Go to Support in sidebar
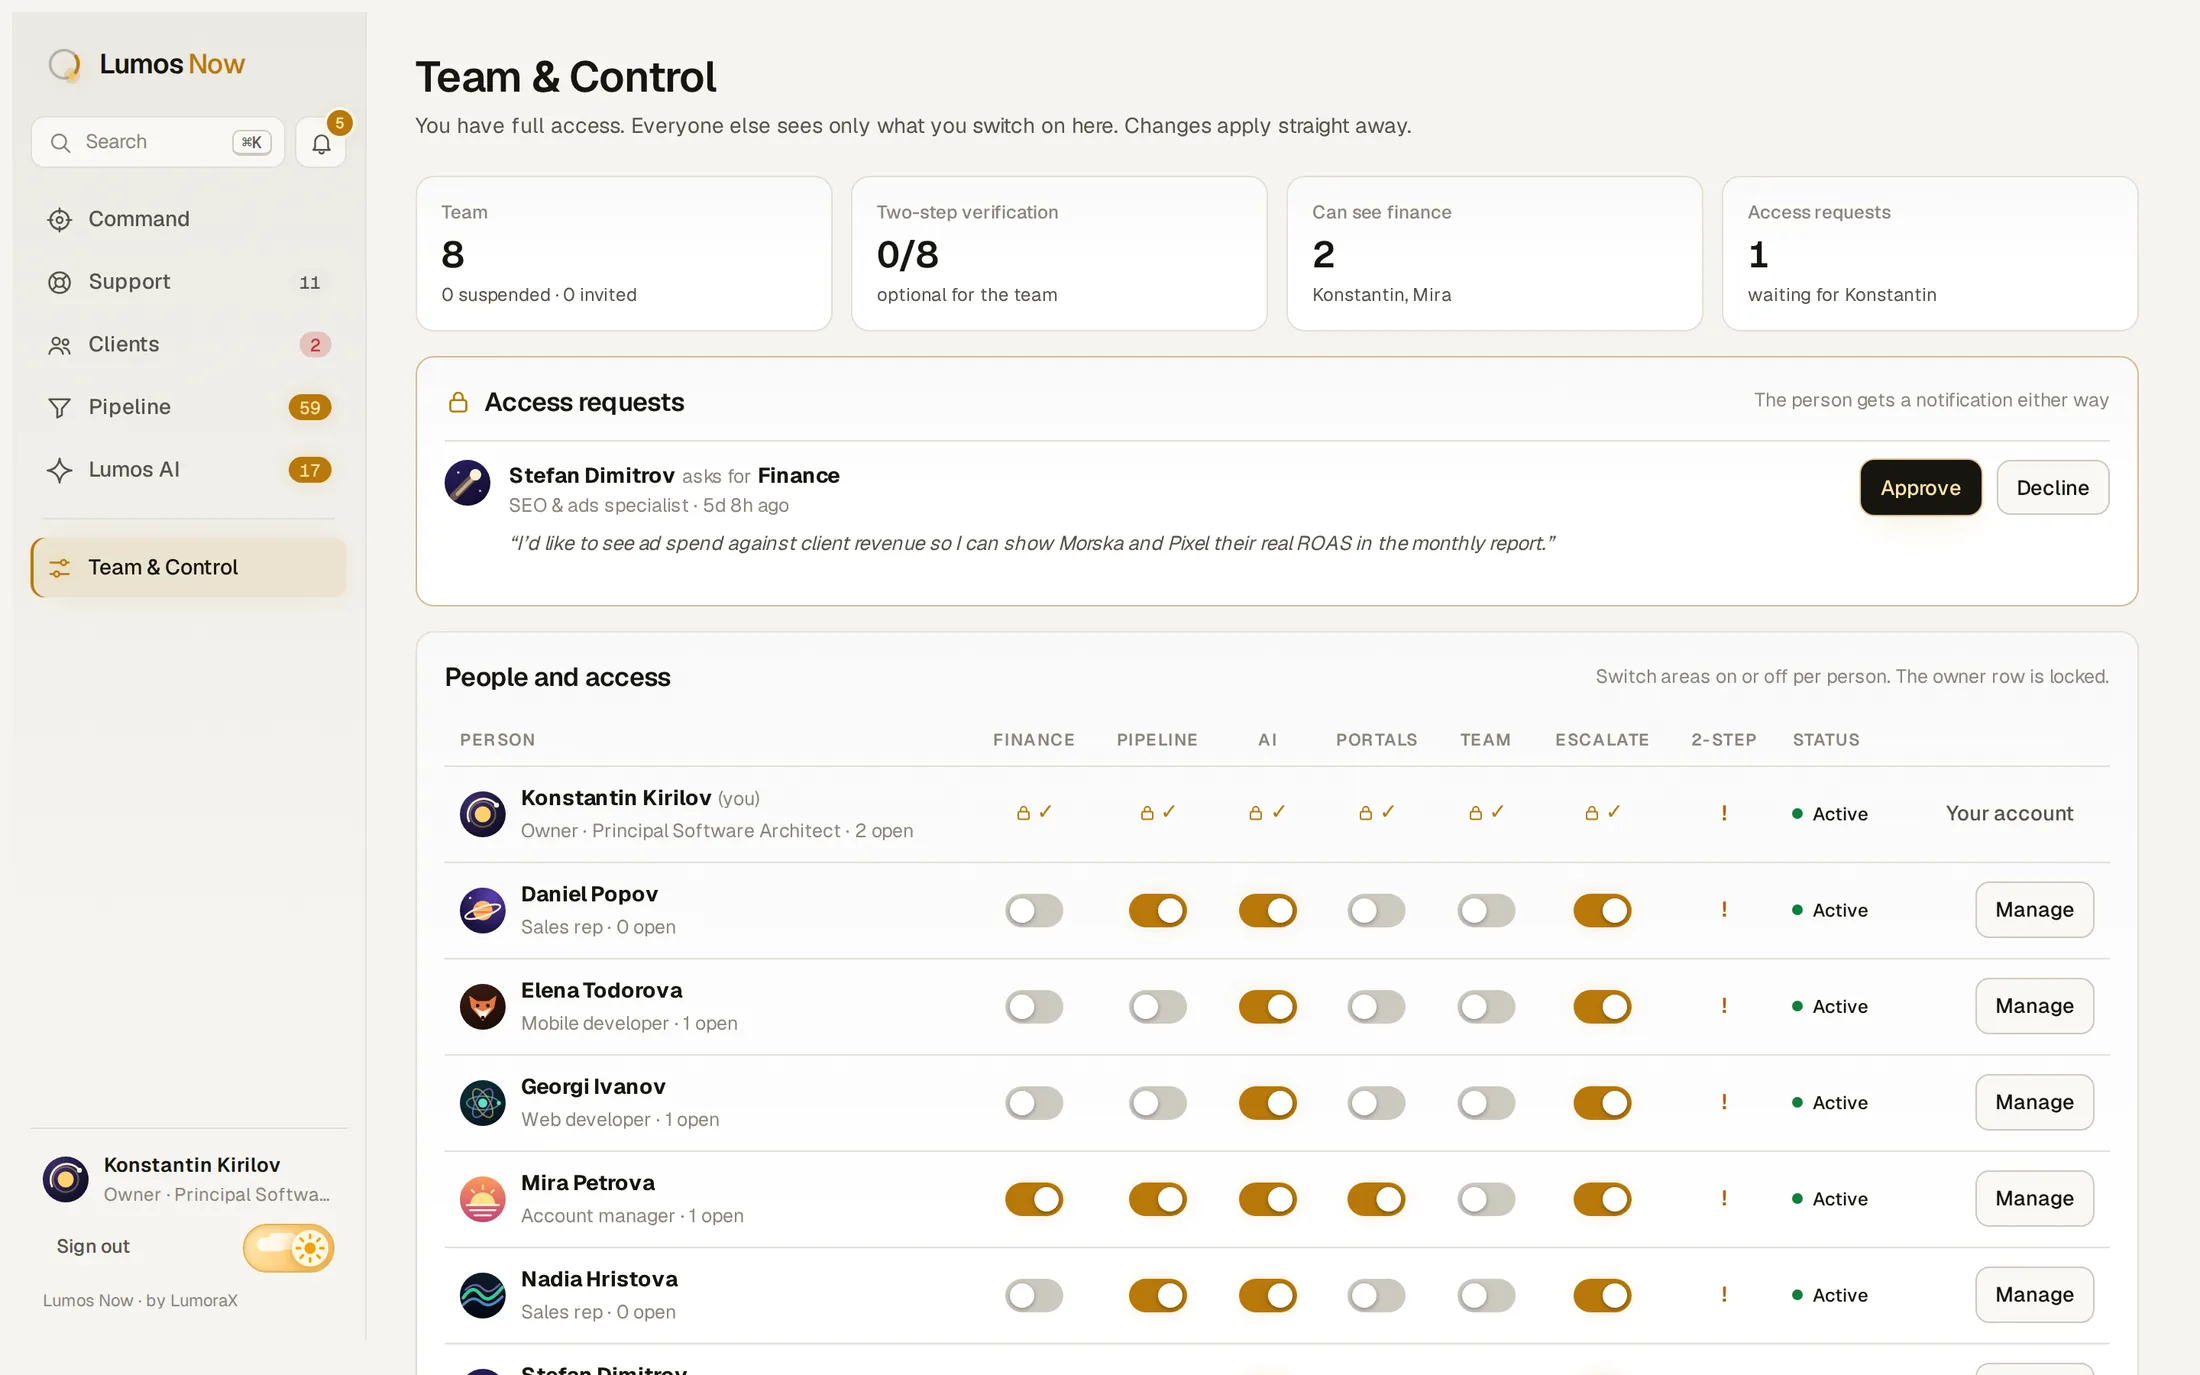 coord(188,282)
